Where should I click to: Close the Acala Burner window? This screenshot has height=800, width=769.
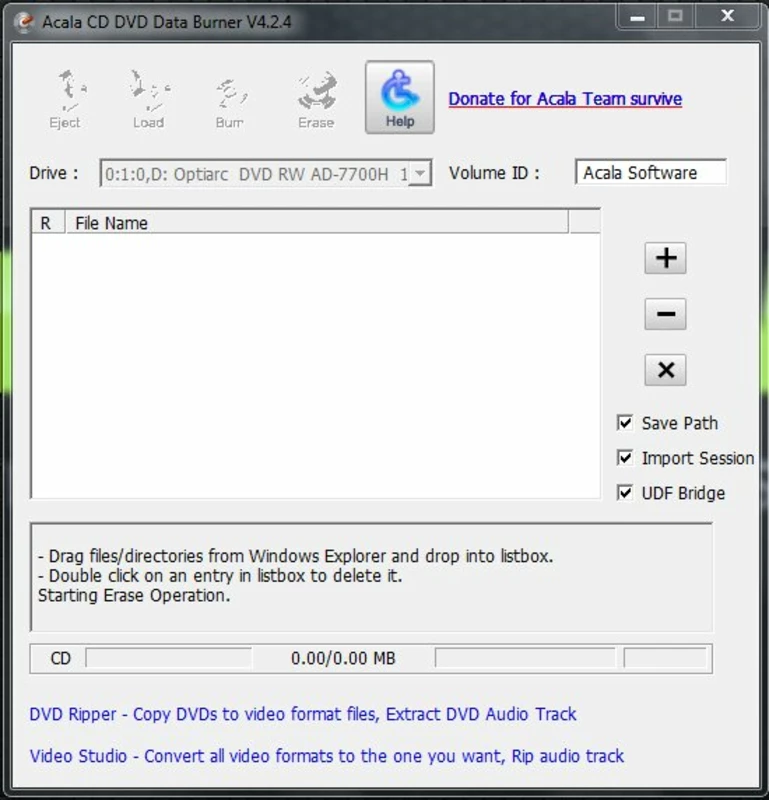[x=728, y=17]
